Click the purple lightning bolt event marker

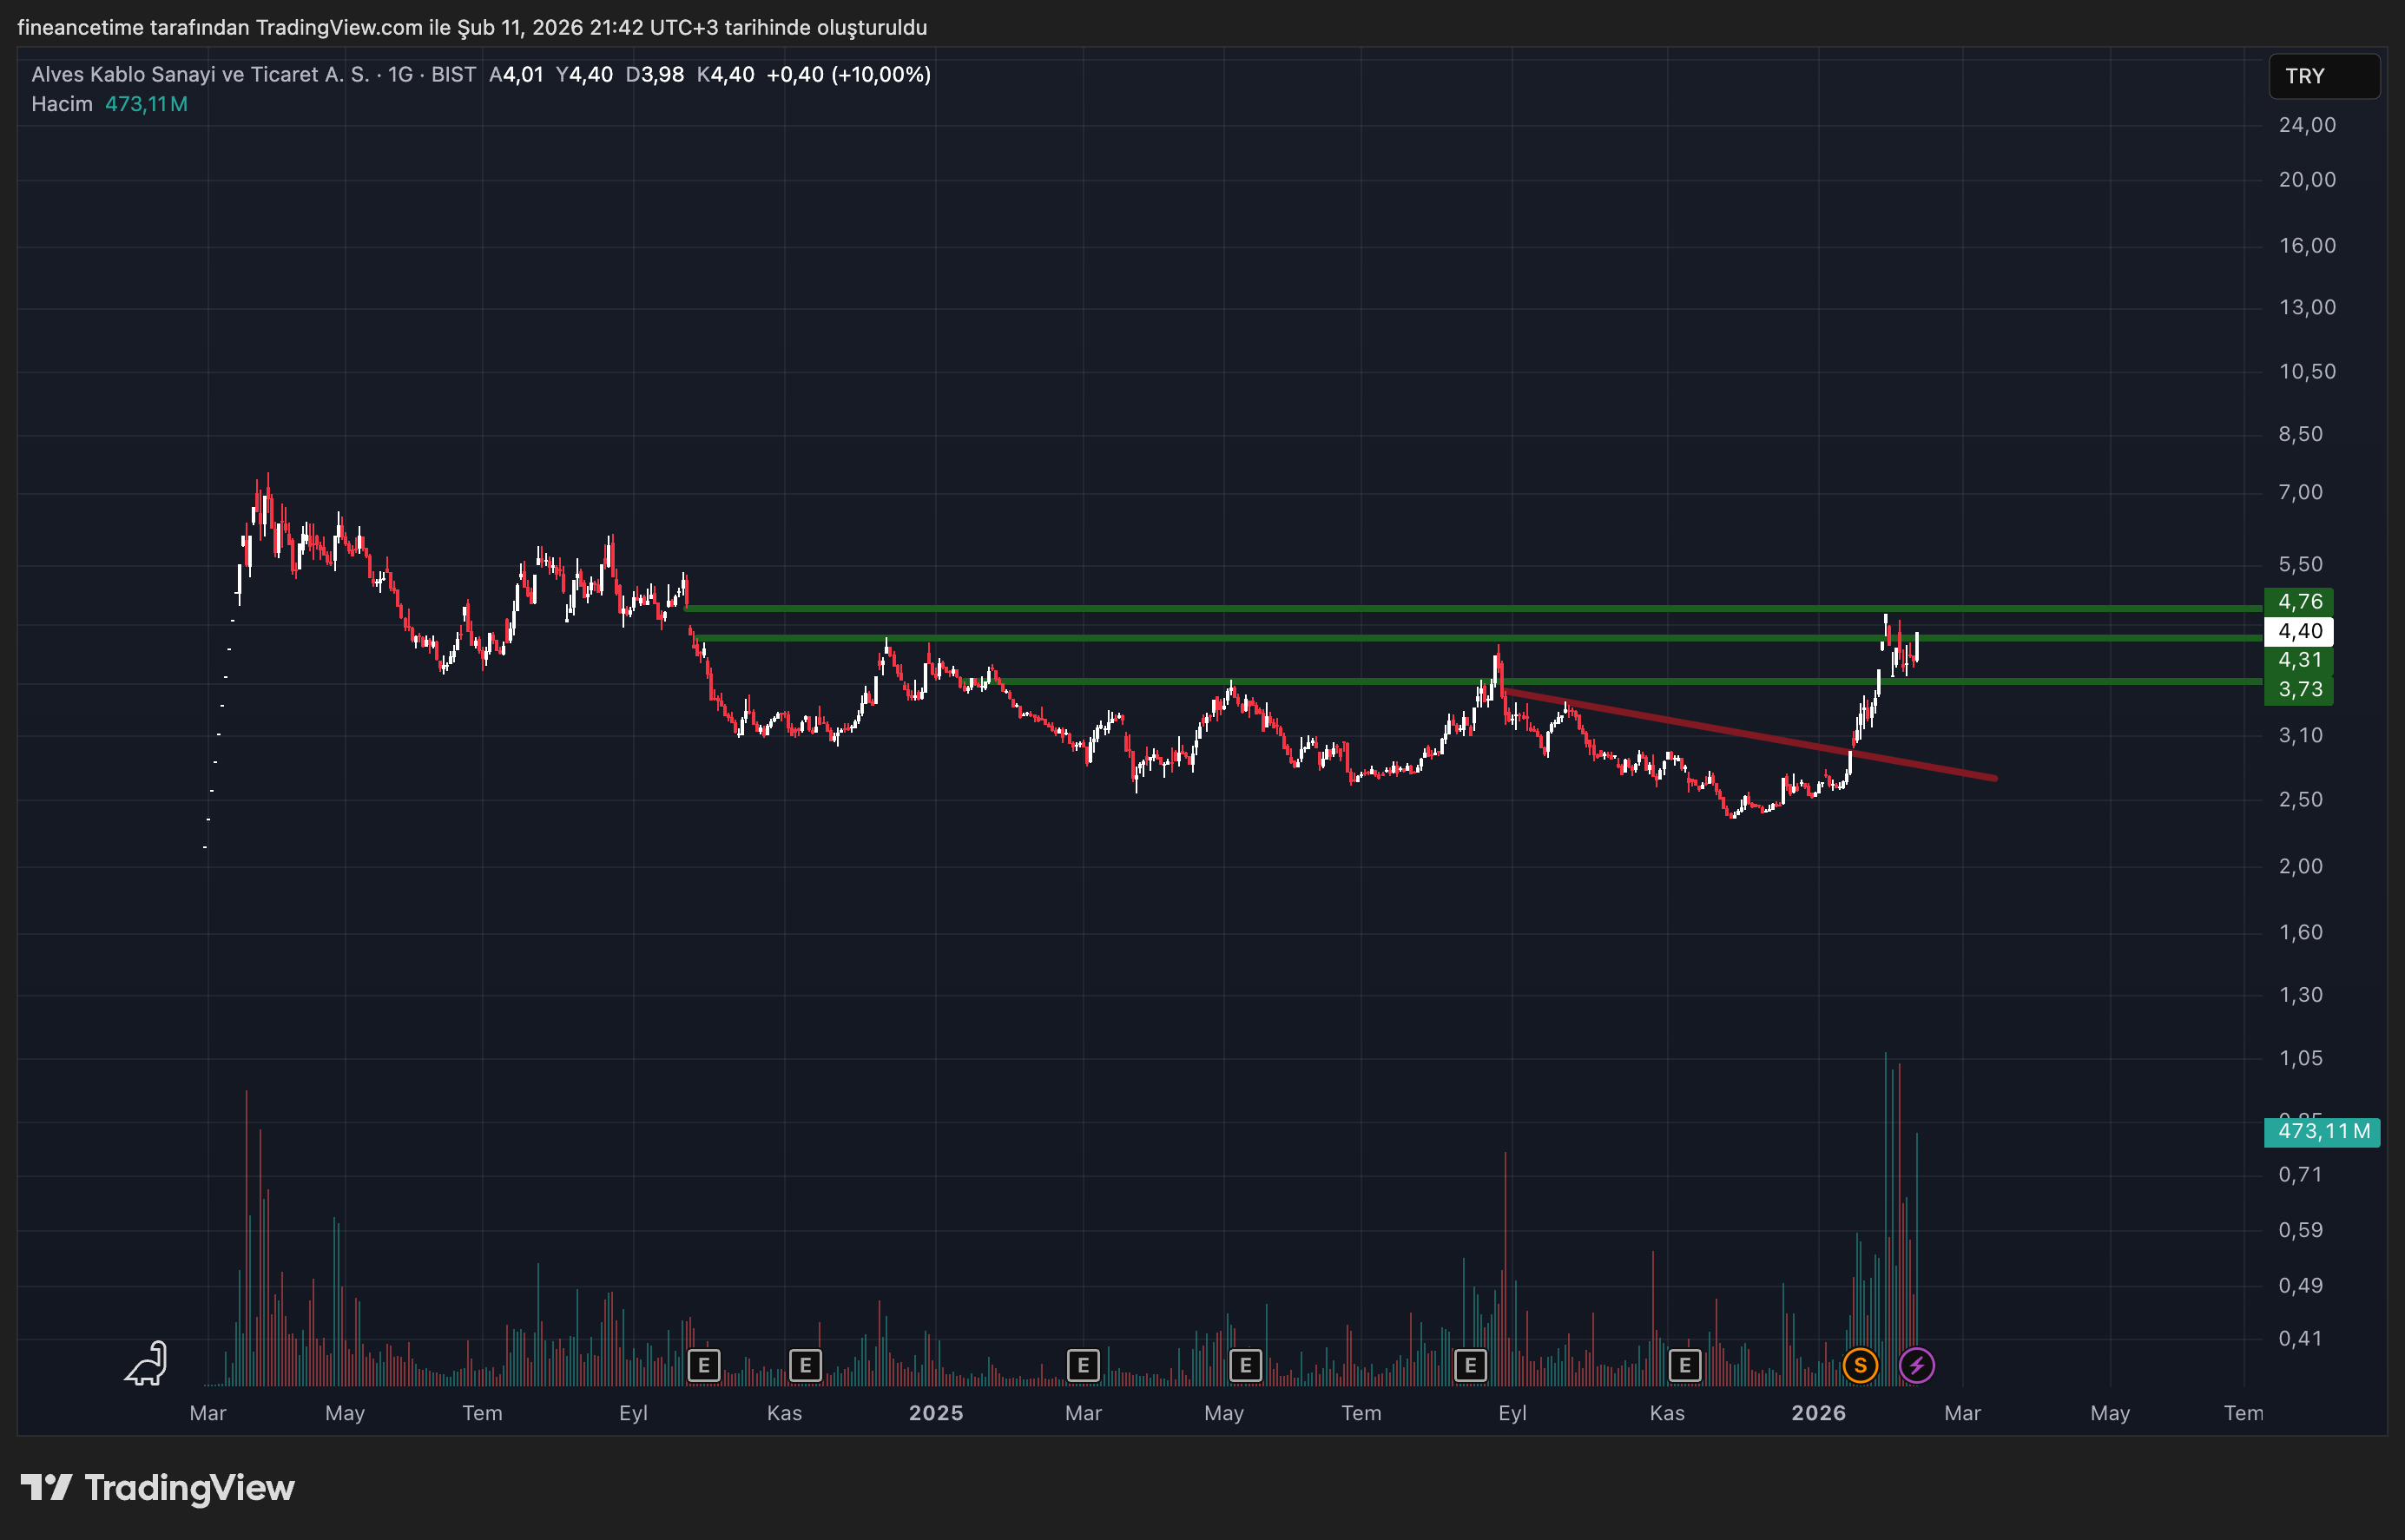pyautogui.click(x=1916, y=1365)
